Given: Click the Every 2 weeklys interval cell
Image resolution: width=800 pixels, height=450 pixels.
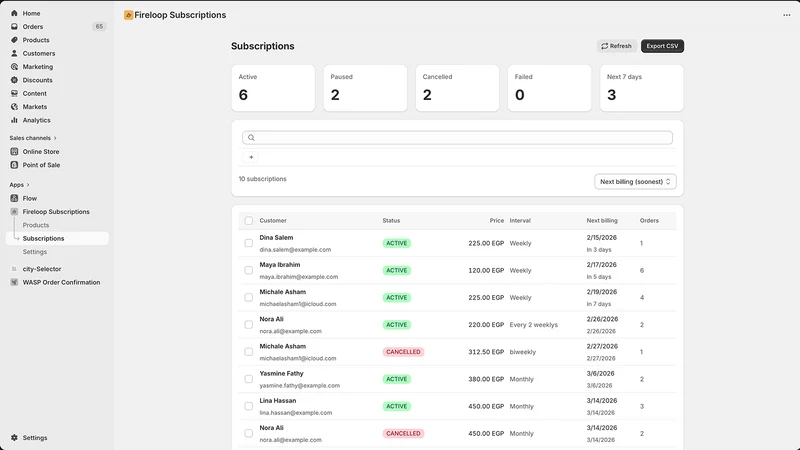Looking at the screenshot, I should point(534,324).
